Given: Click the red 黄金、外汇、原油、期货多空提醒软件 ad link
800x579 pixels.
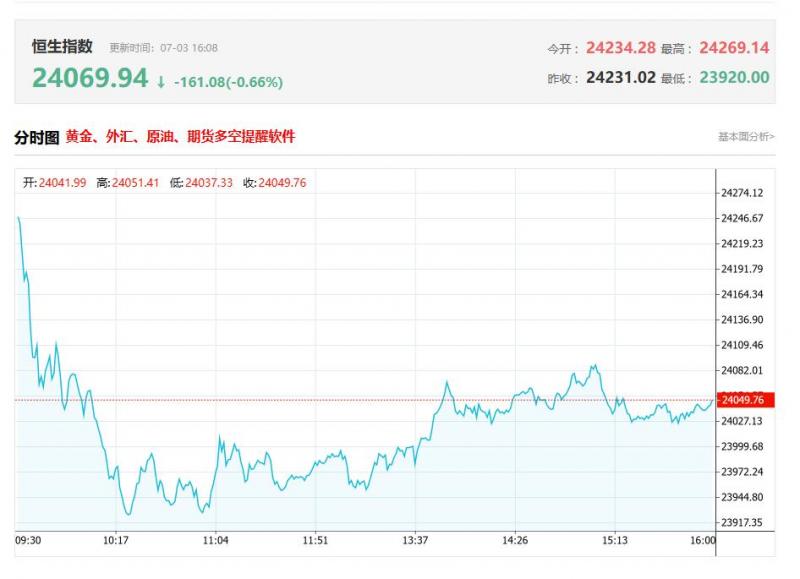Looking at the screenshot, I should click(x=180, y=137).
